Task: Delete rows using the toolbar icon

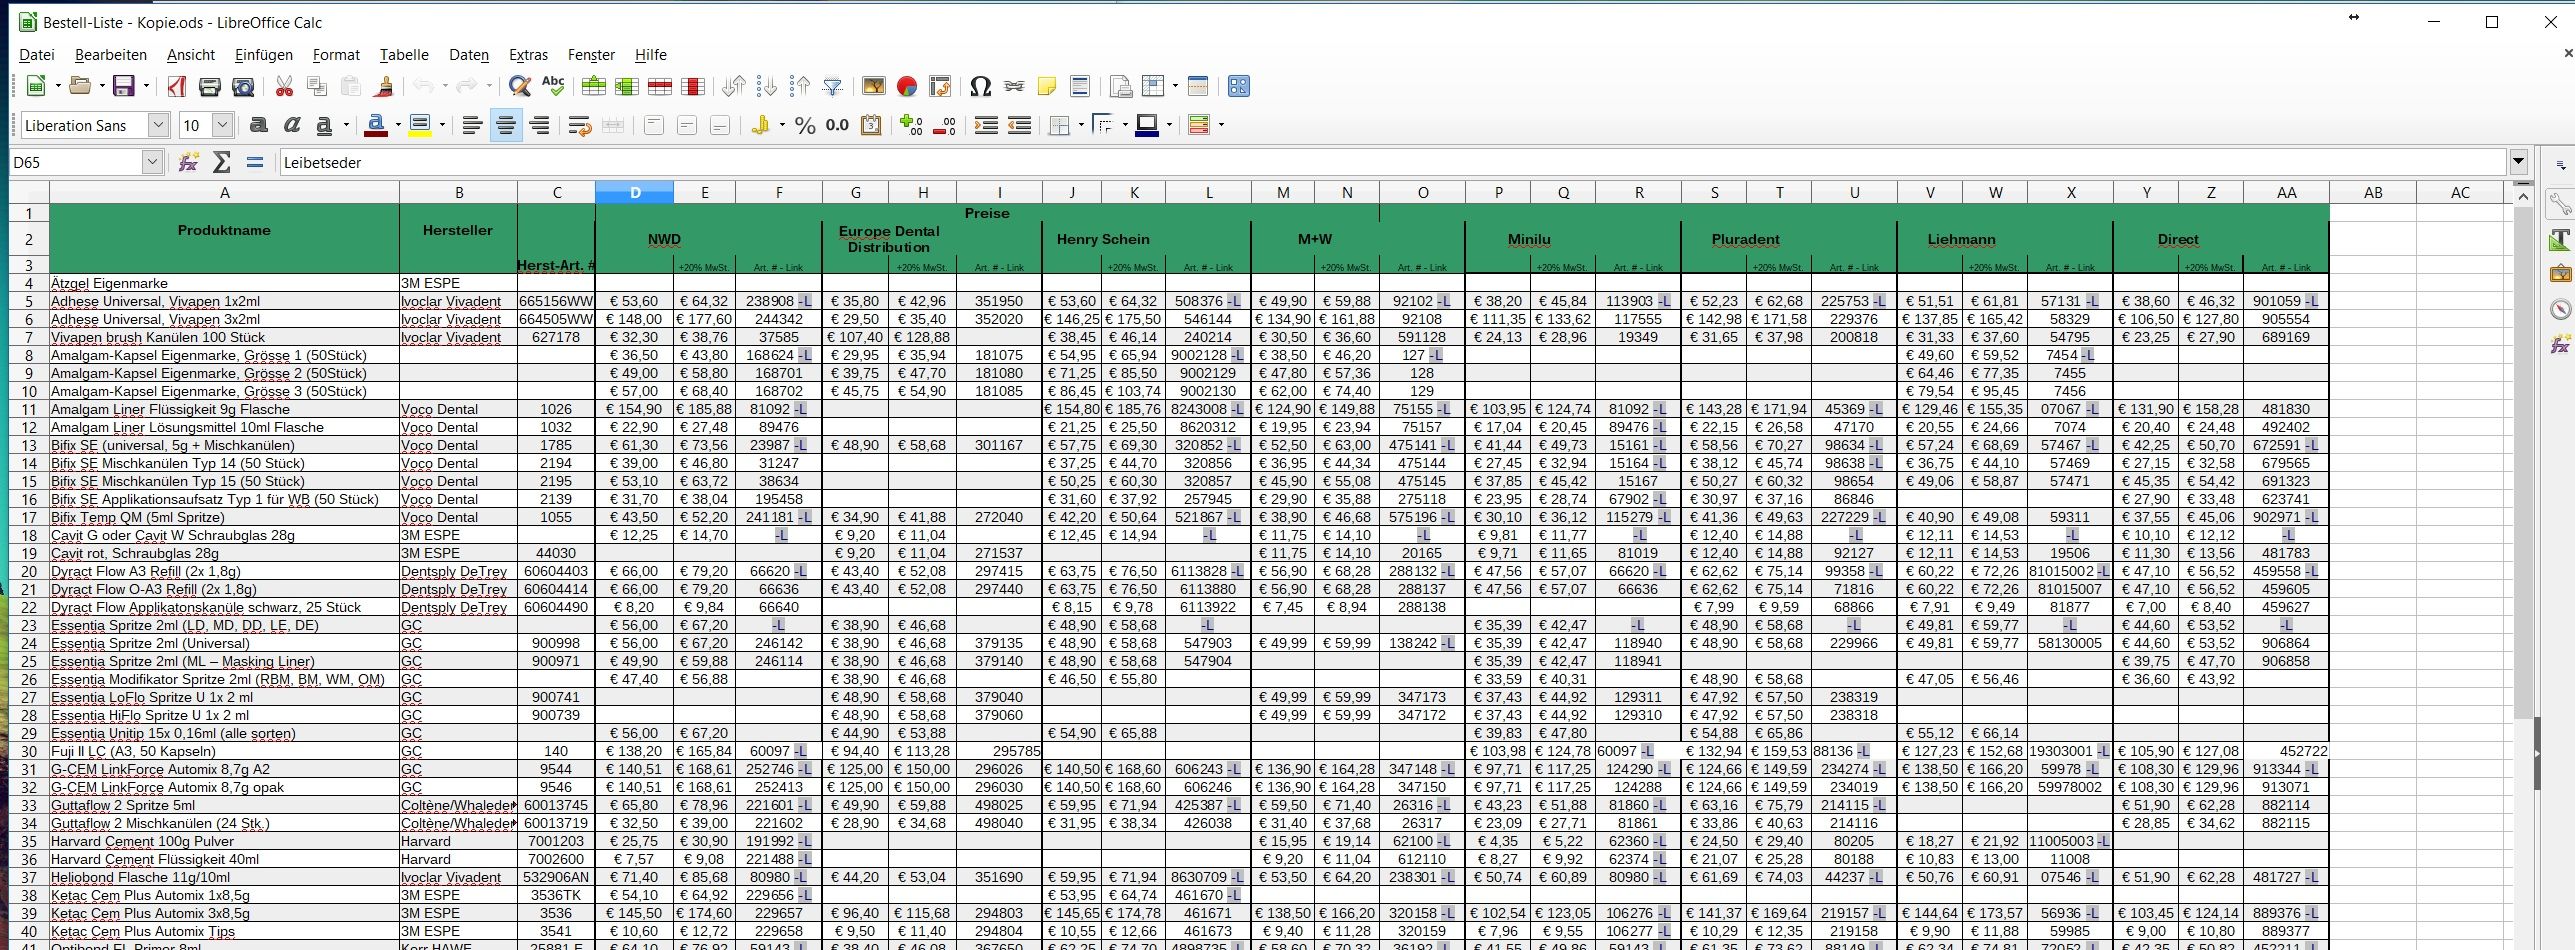Action: (x=660, y=87)
